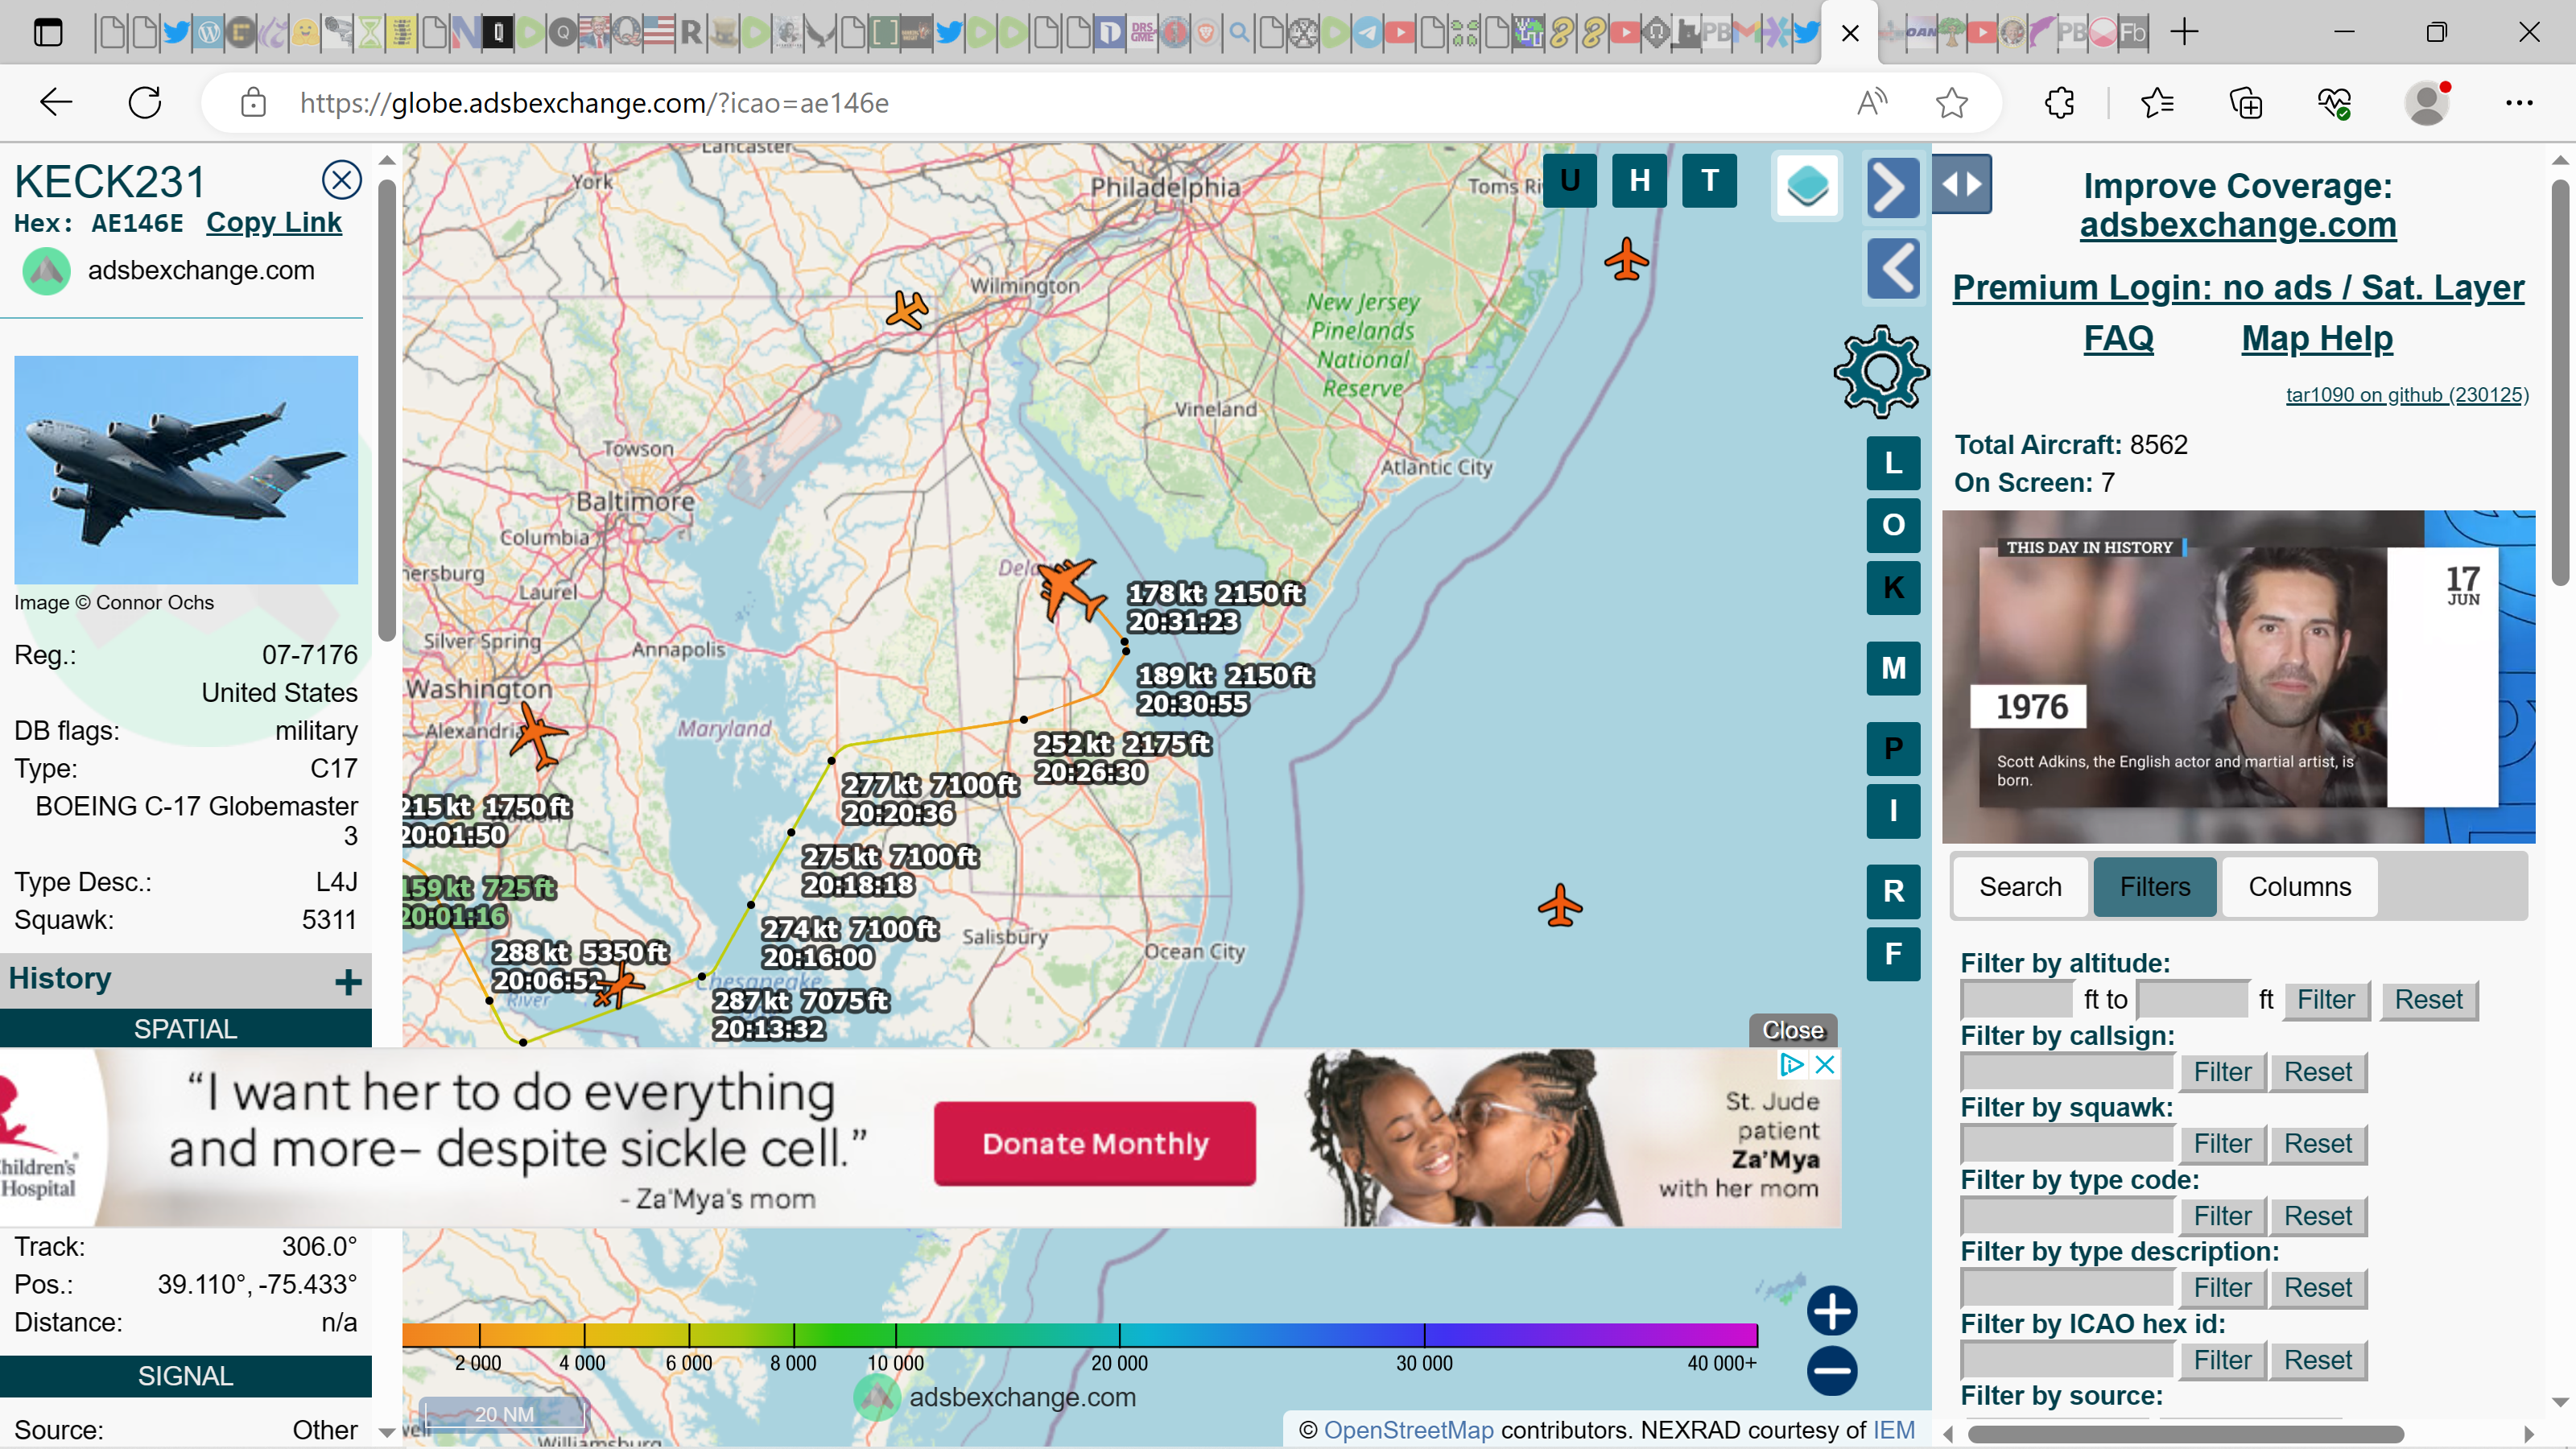
Task: Open the AdChoices info icon
Action: 1791,1065
